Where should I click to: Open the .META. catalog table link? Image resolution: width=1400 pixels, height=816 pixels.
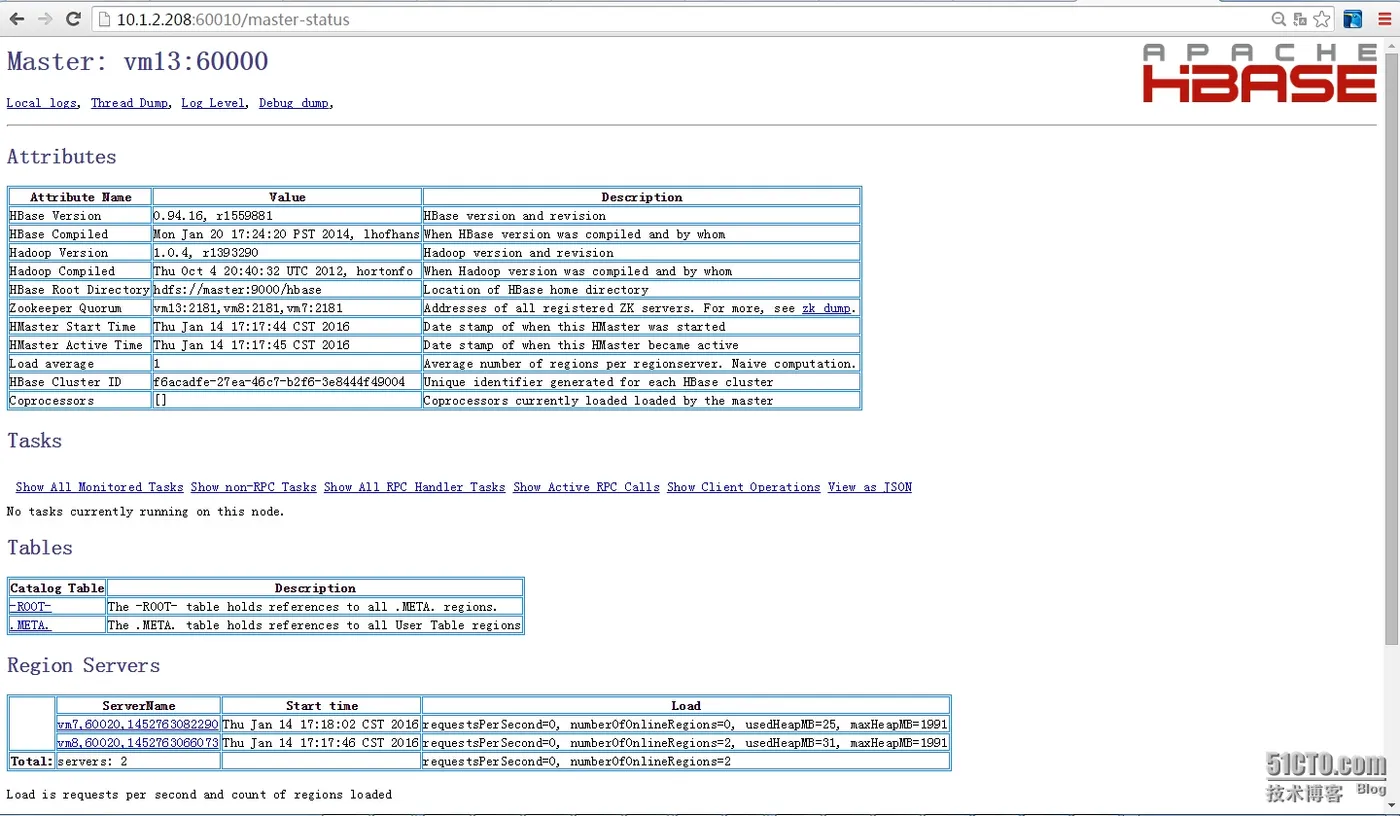(30, 625)
